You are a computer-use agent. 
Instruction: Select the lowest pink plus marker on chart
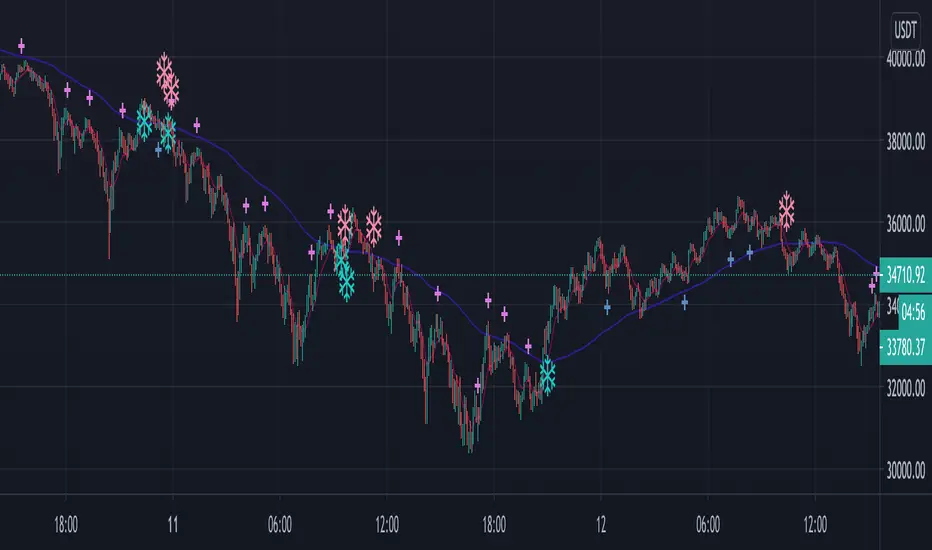pyautogui.click(x=477, y=386)
